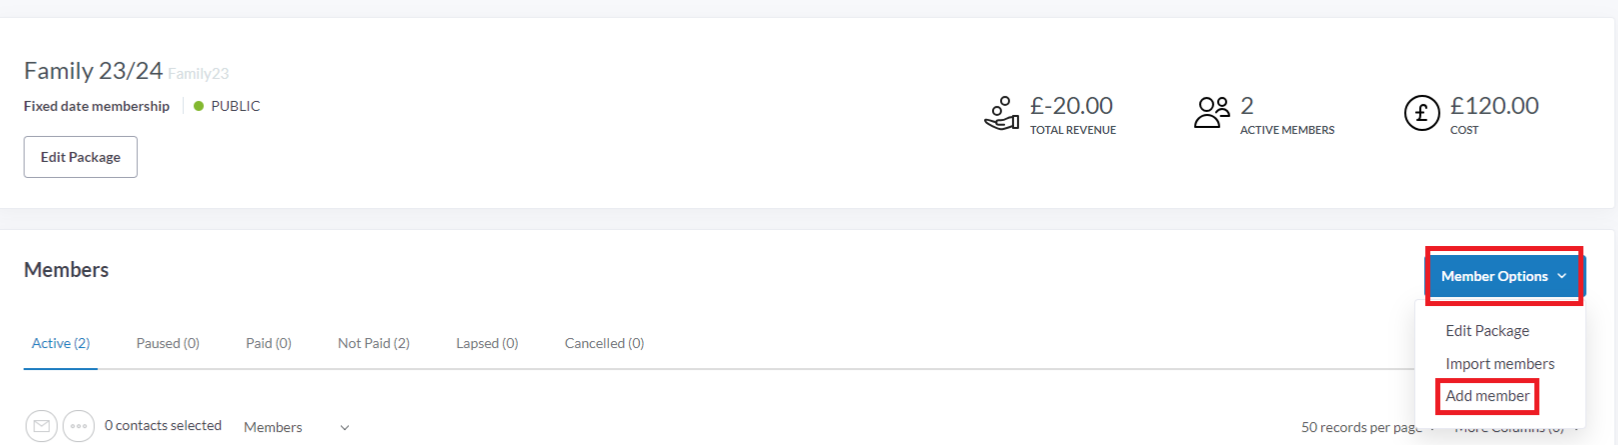Click the total revenue hand-coins icon
This screenshot has height=445, width=1618.
(1001, 114)
